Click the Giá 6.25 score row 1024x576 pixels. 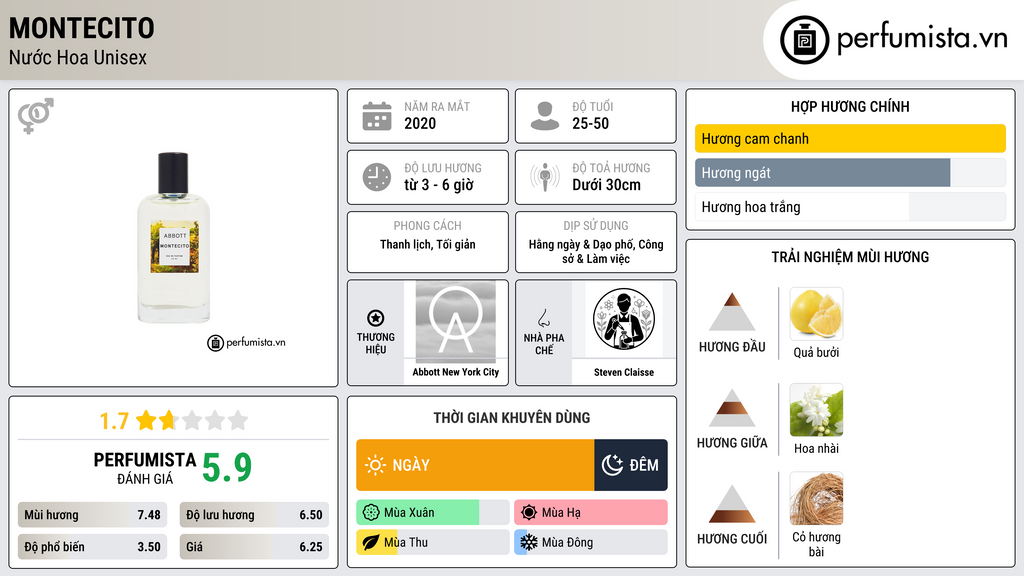(254, 547)
